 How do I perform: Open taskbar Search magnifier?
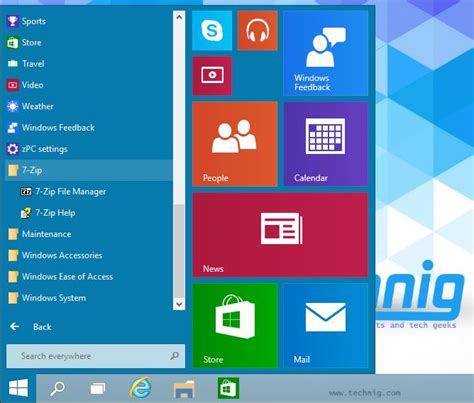coord(57,388)
